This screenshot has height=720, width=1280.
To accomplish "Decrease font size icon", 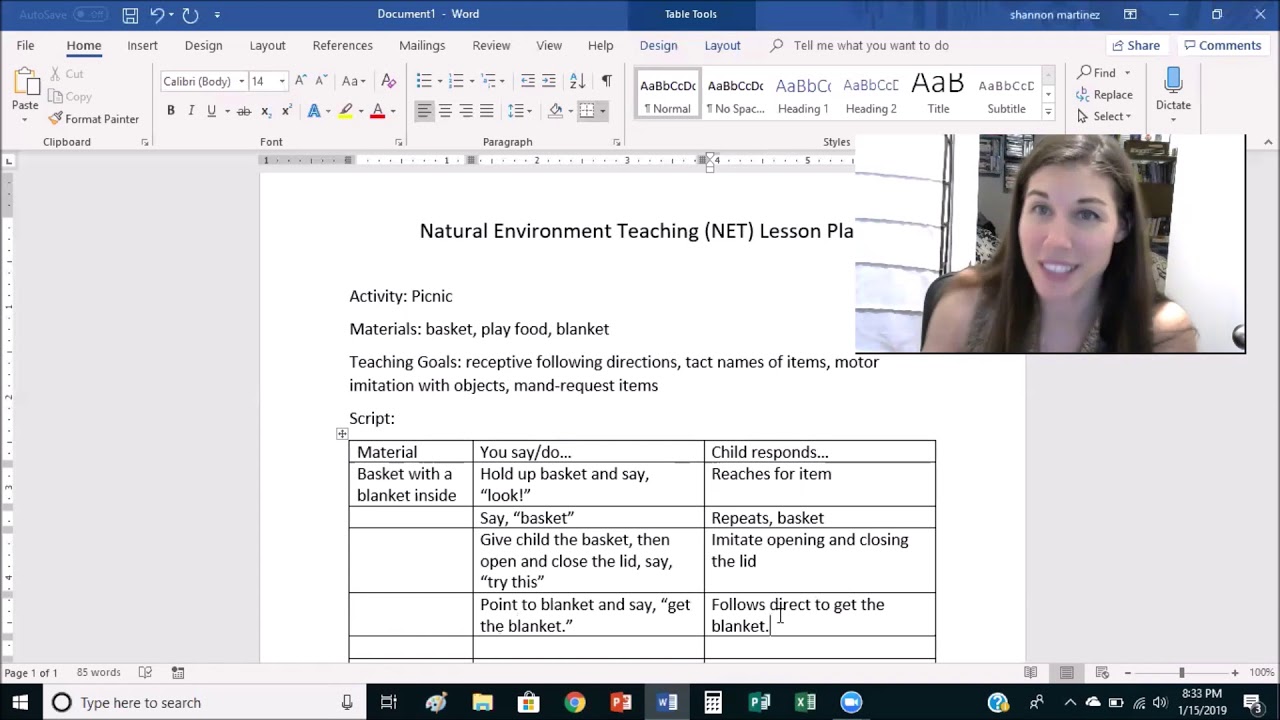I will click(321, 81).
